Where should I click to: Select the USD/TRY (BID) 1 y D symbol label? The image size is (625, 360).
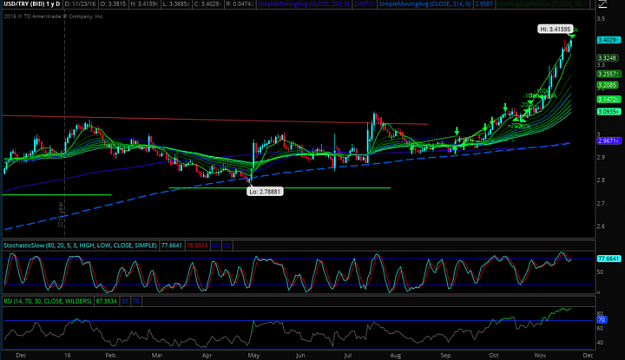tap(32, 4)
